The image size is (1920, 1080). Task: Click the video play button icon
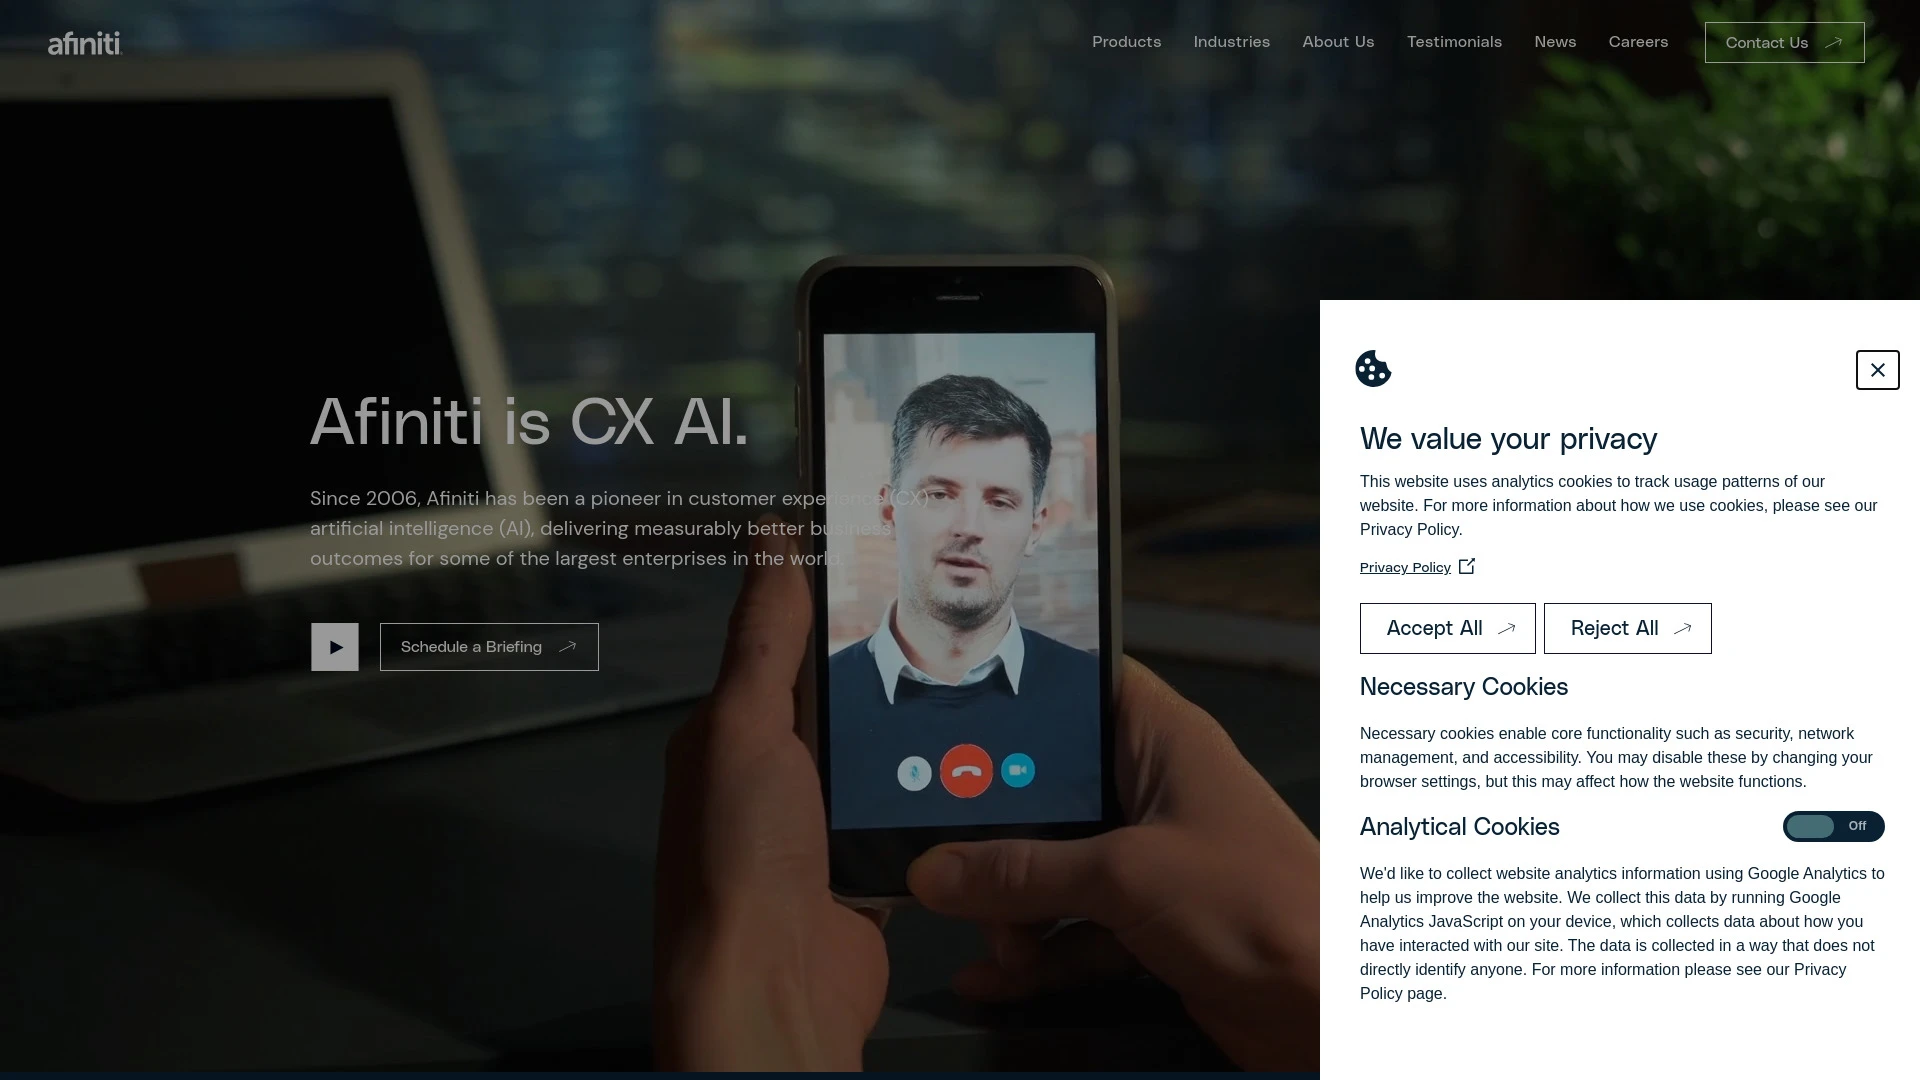pyautogui.click(x=334, y=646)
